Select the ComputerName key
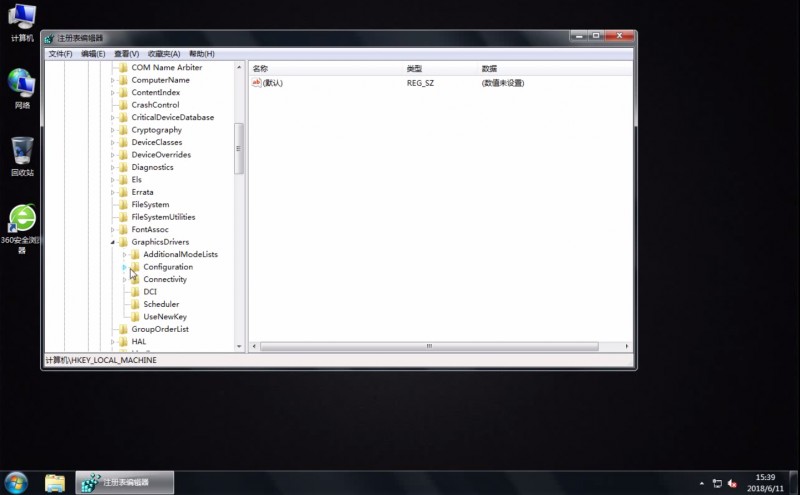This screenshot has height=495, width=800. coord(160,80)
